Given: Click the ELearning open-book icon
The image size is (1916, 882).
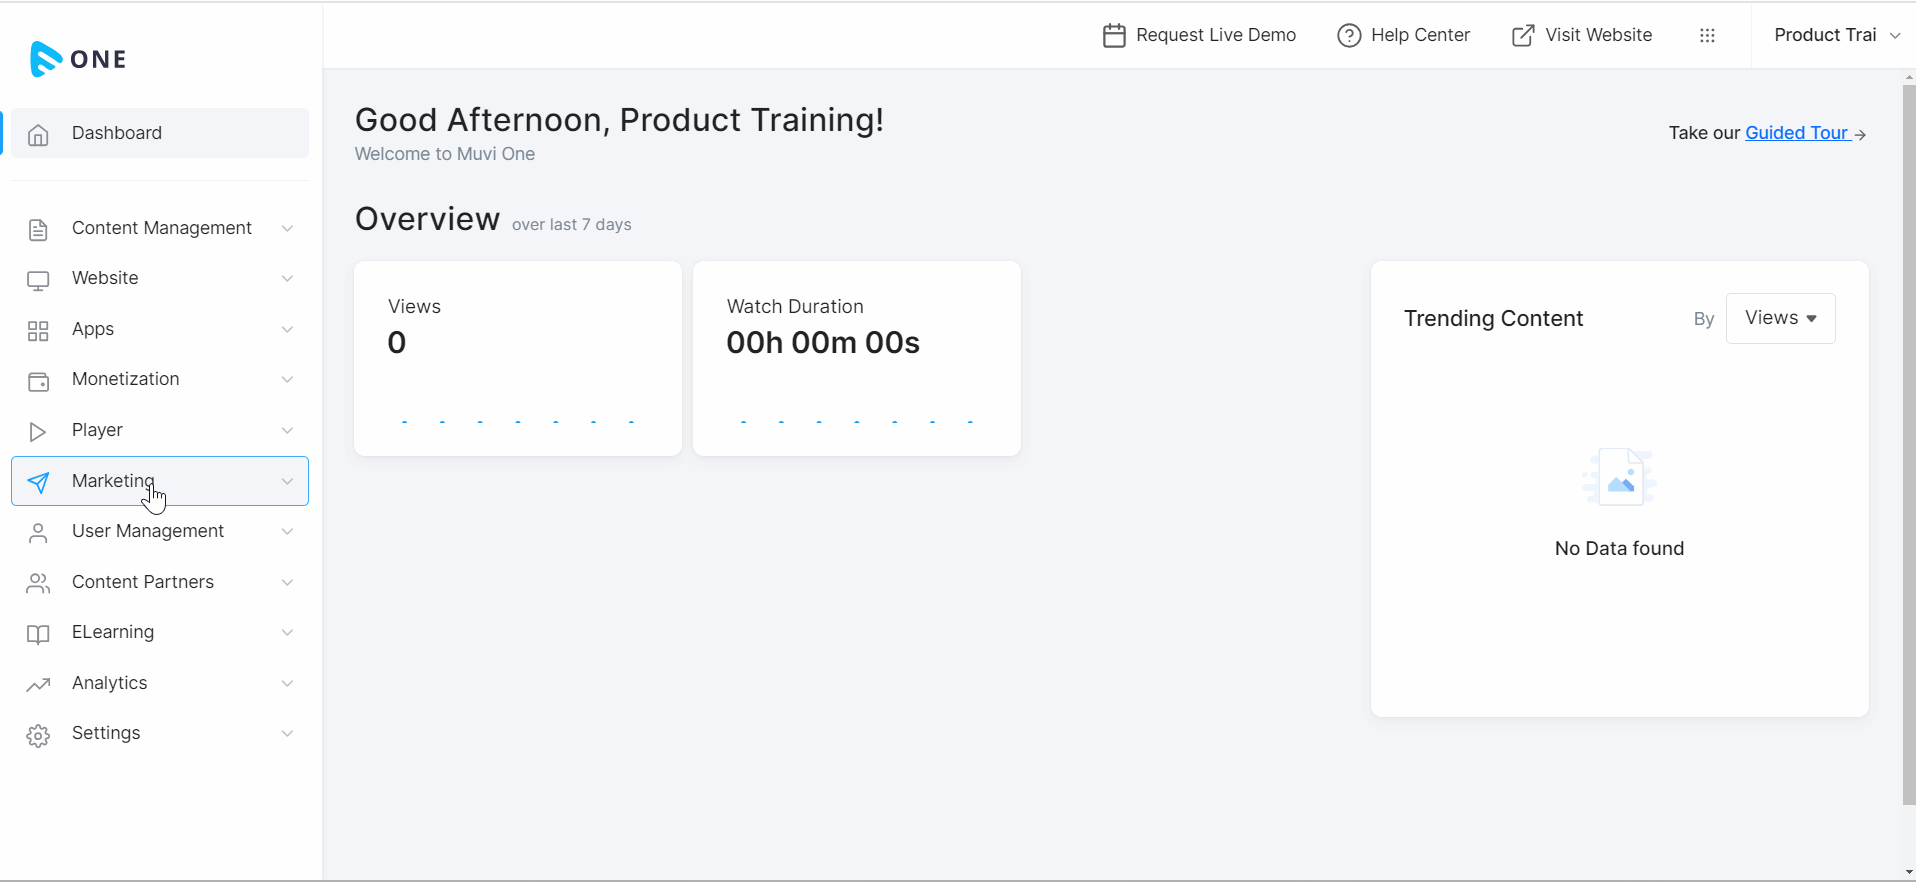Looking at the screenshot, I should tap(38, 634).
